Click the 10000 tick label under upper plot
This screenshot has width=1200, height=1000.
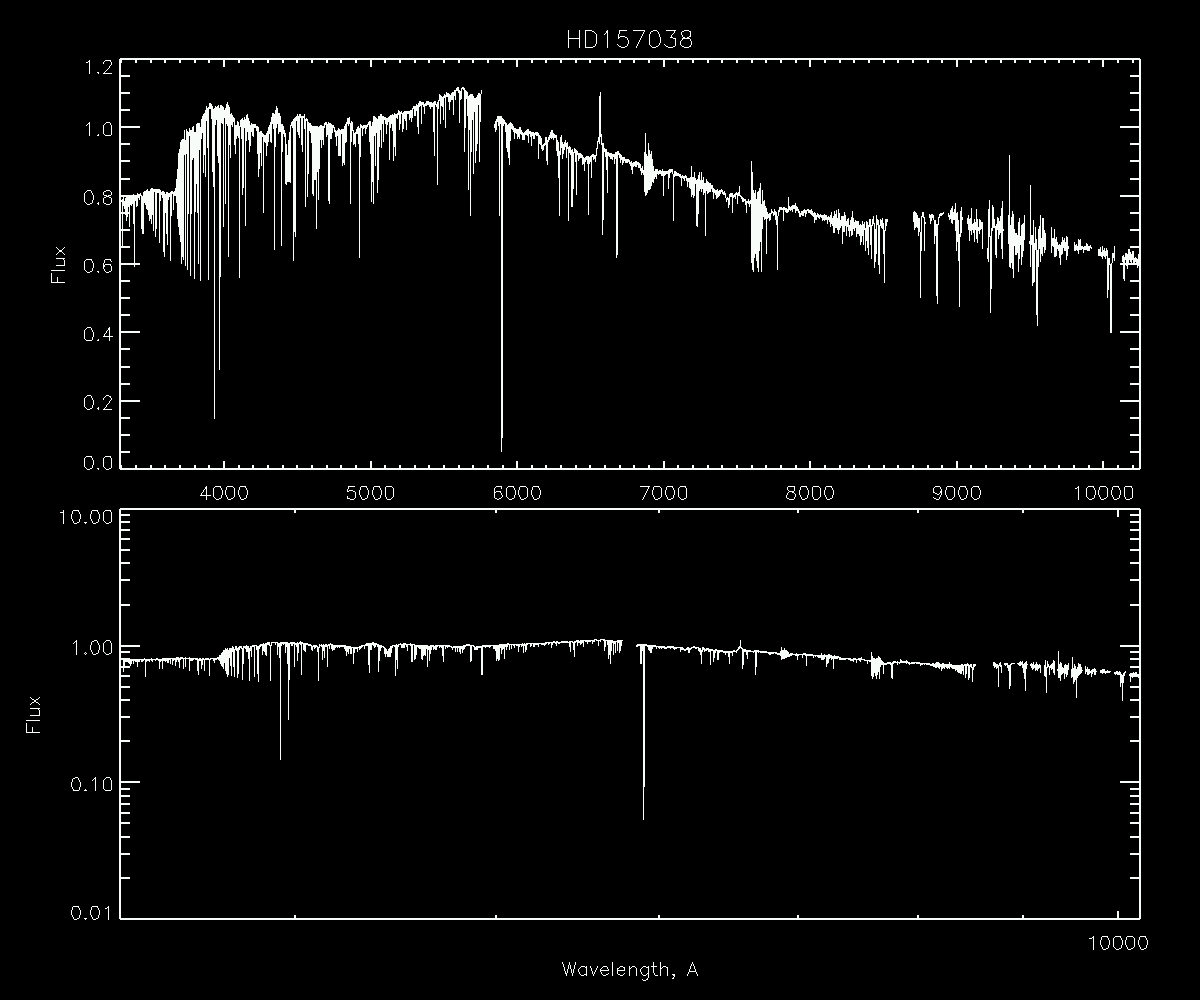point(1103,492)
